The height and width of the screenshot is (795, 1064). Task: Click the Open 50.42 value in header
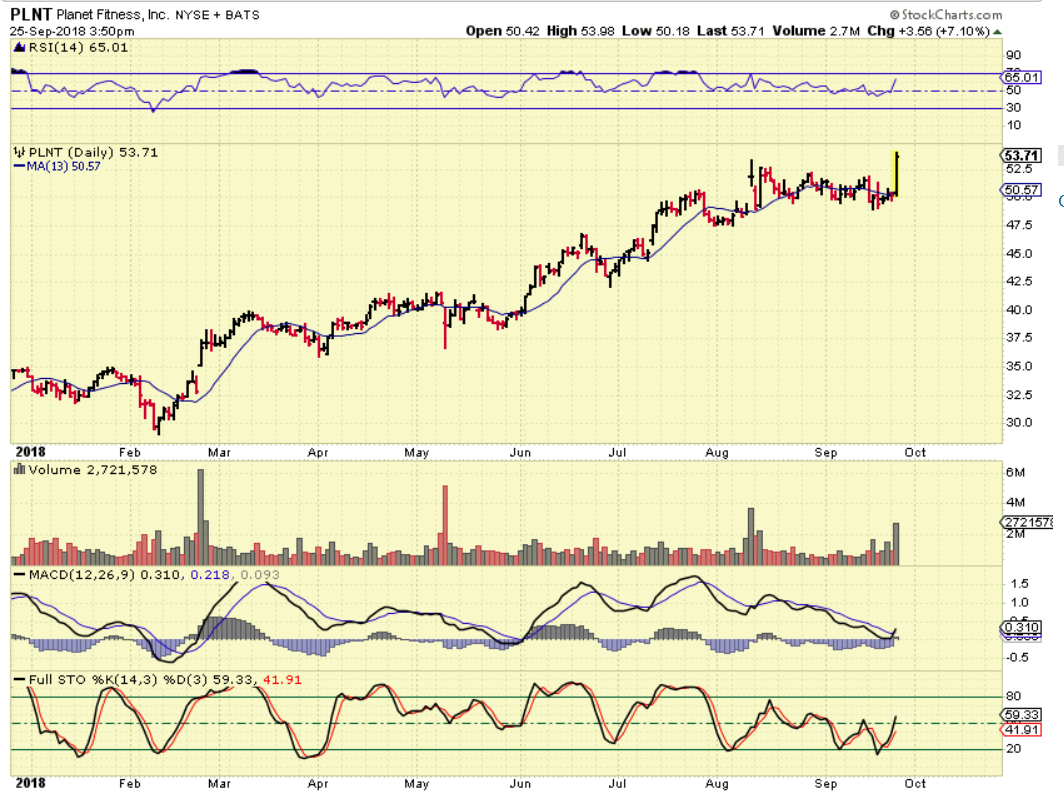(x=502, y=31)
